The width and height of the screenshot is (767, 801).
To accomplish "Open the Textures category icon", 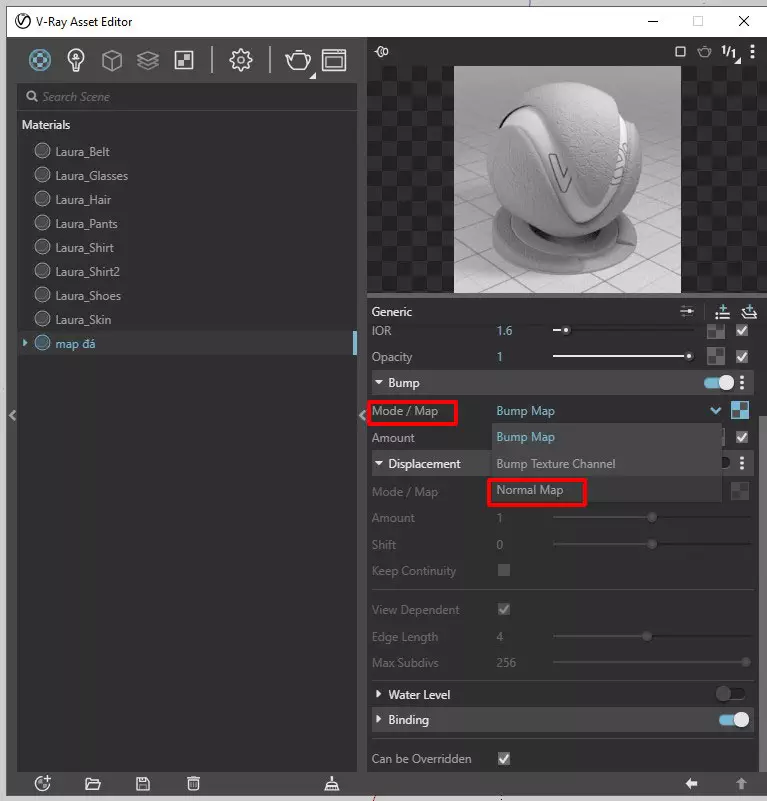I will click(x=184, y=61).
